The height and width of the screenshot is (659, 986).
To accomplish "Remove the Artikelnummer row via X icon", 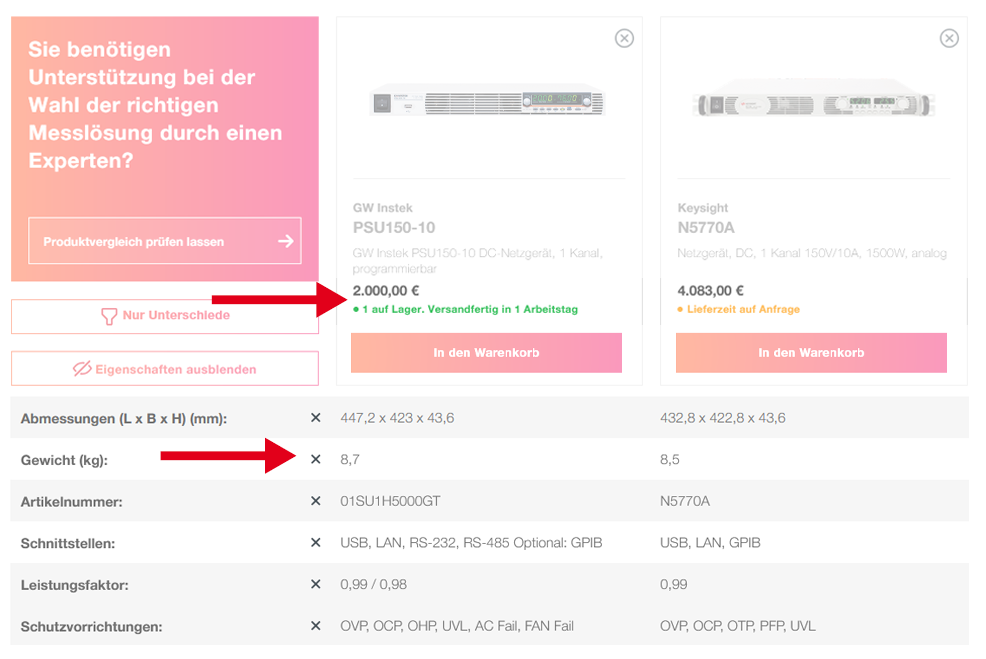I will click(x=316, y=501).
